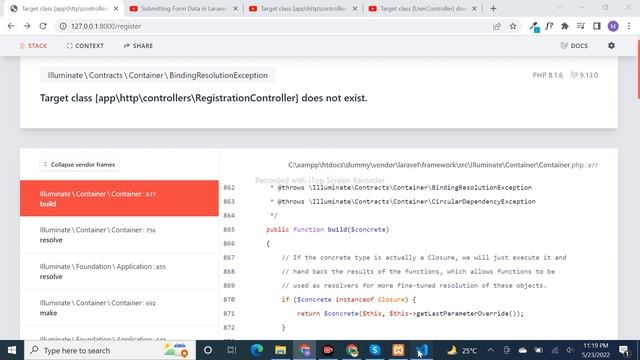This screenshot has height=360, width=640.
Task: Open the profile avatar menu
Action: [x=613, y=26]
